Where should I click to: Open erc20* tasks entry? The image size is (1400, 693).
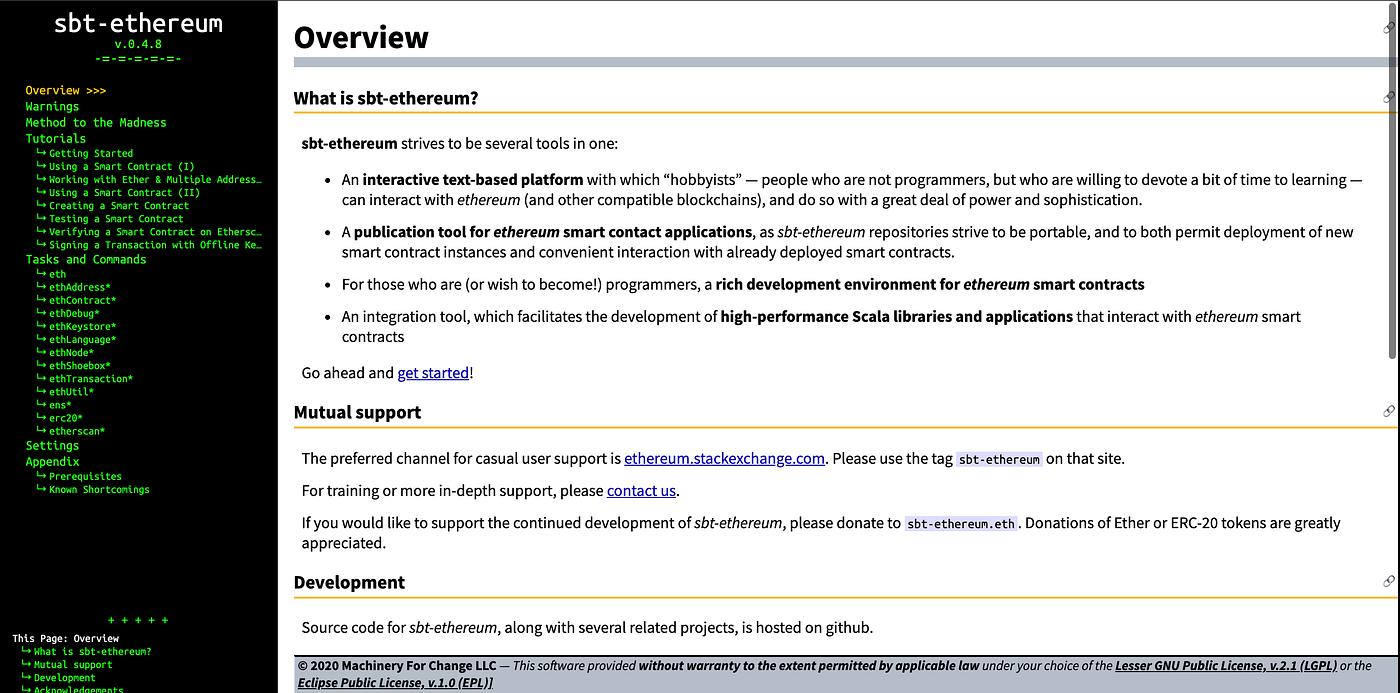point(66,417)
